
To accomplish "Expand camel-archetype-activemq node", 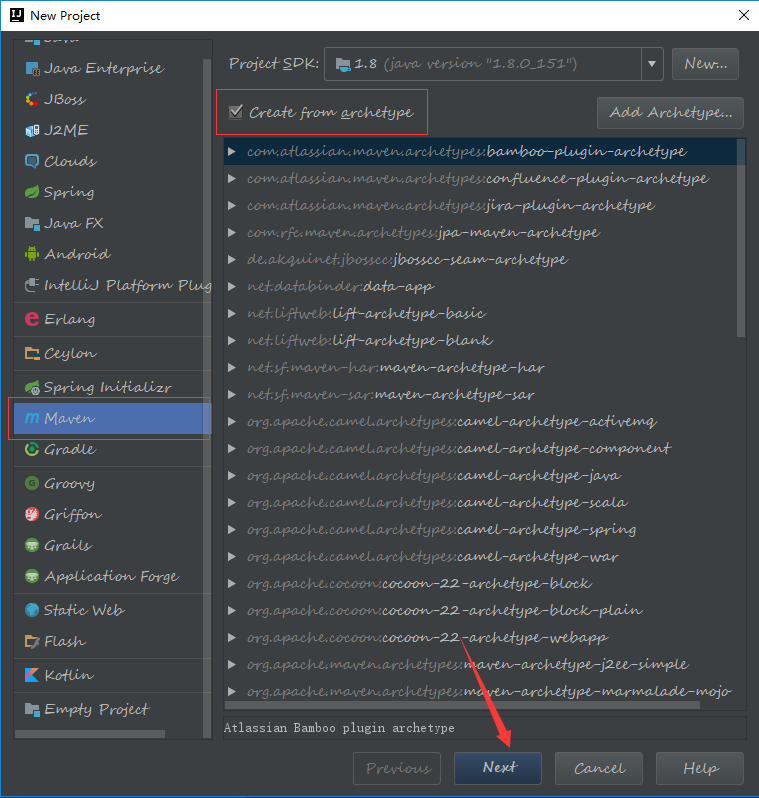I will pyautogui.click(x=232, y=421).
